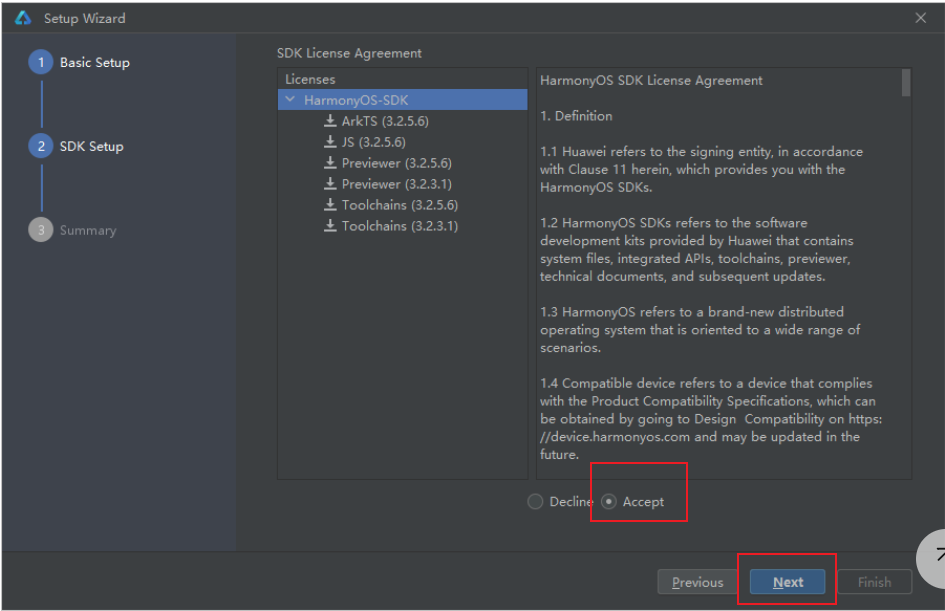Click download icon beside Toolchains (3.2.5.6)
This screenshot has width=945, height=611.
(x=330, y=205)
